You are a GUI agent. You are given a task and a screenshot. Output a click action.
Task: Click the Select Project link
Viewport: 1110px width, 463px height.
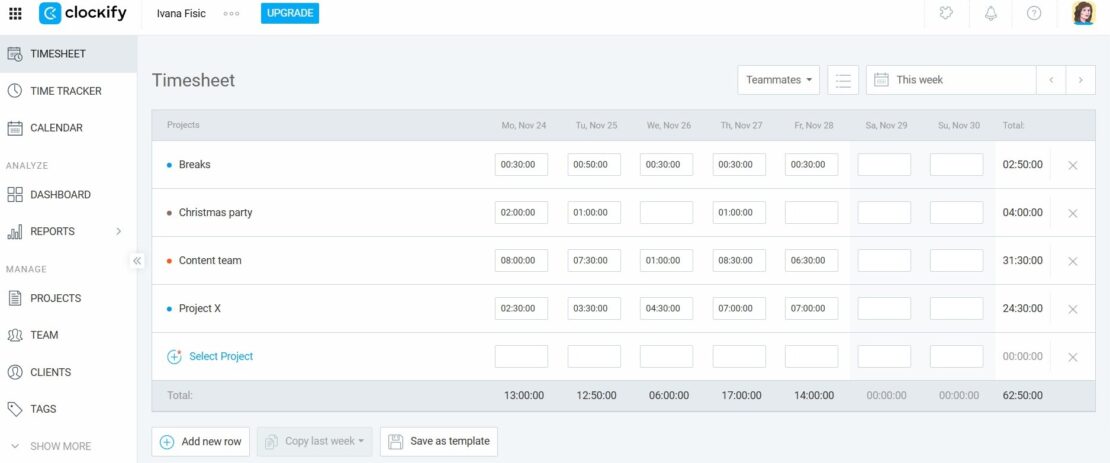[221, 356]
